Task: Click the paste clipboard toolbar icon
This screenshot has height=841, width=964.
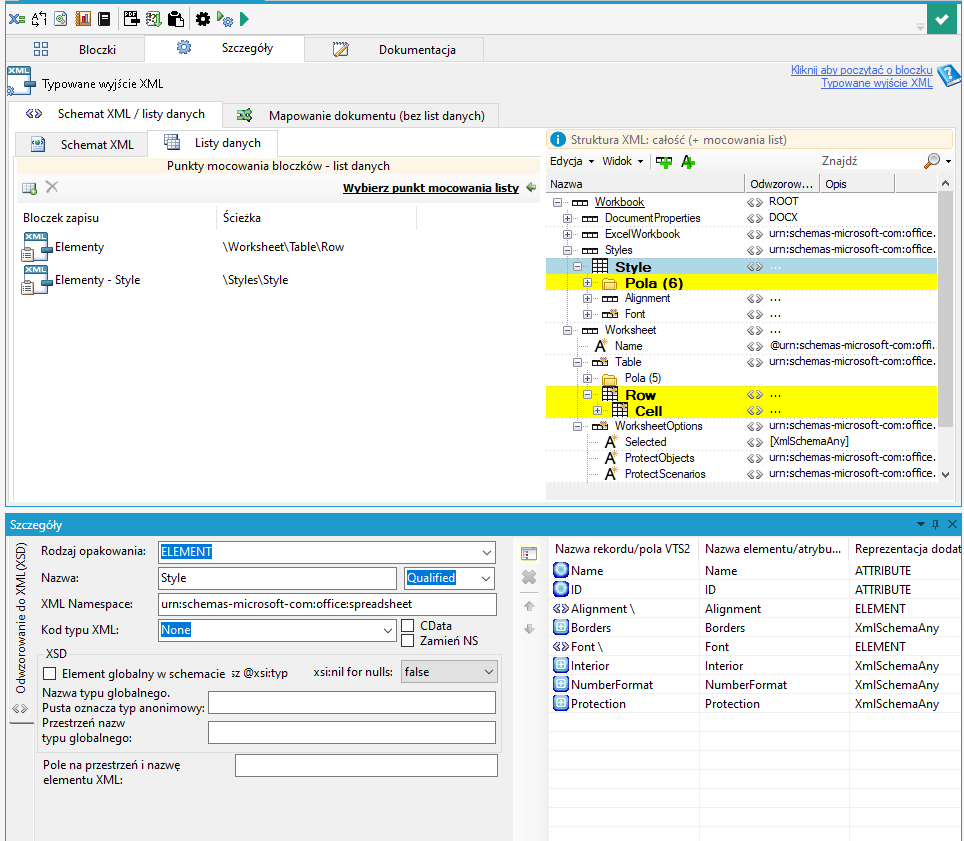Action: (x=176, y=19)
